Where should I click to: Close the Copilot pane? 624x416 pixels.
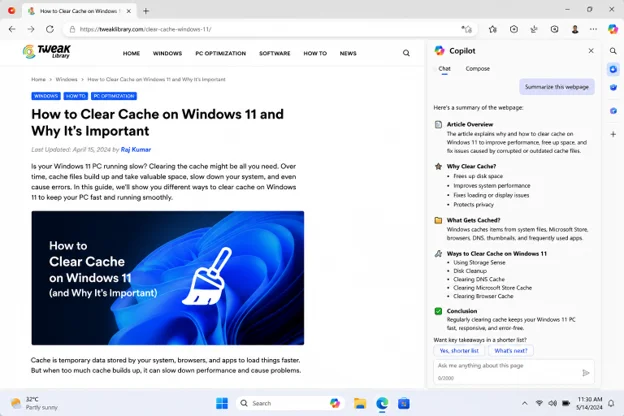(x=591, y=51)
